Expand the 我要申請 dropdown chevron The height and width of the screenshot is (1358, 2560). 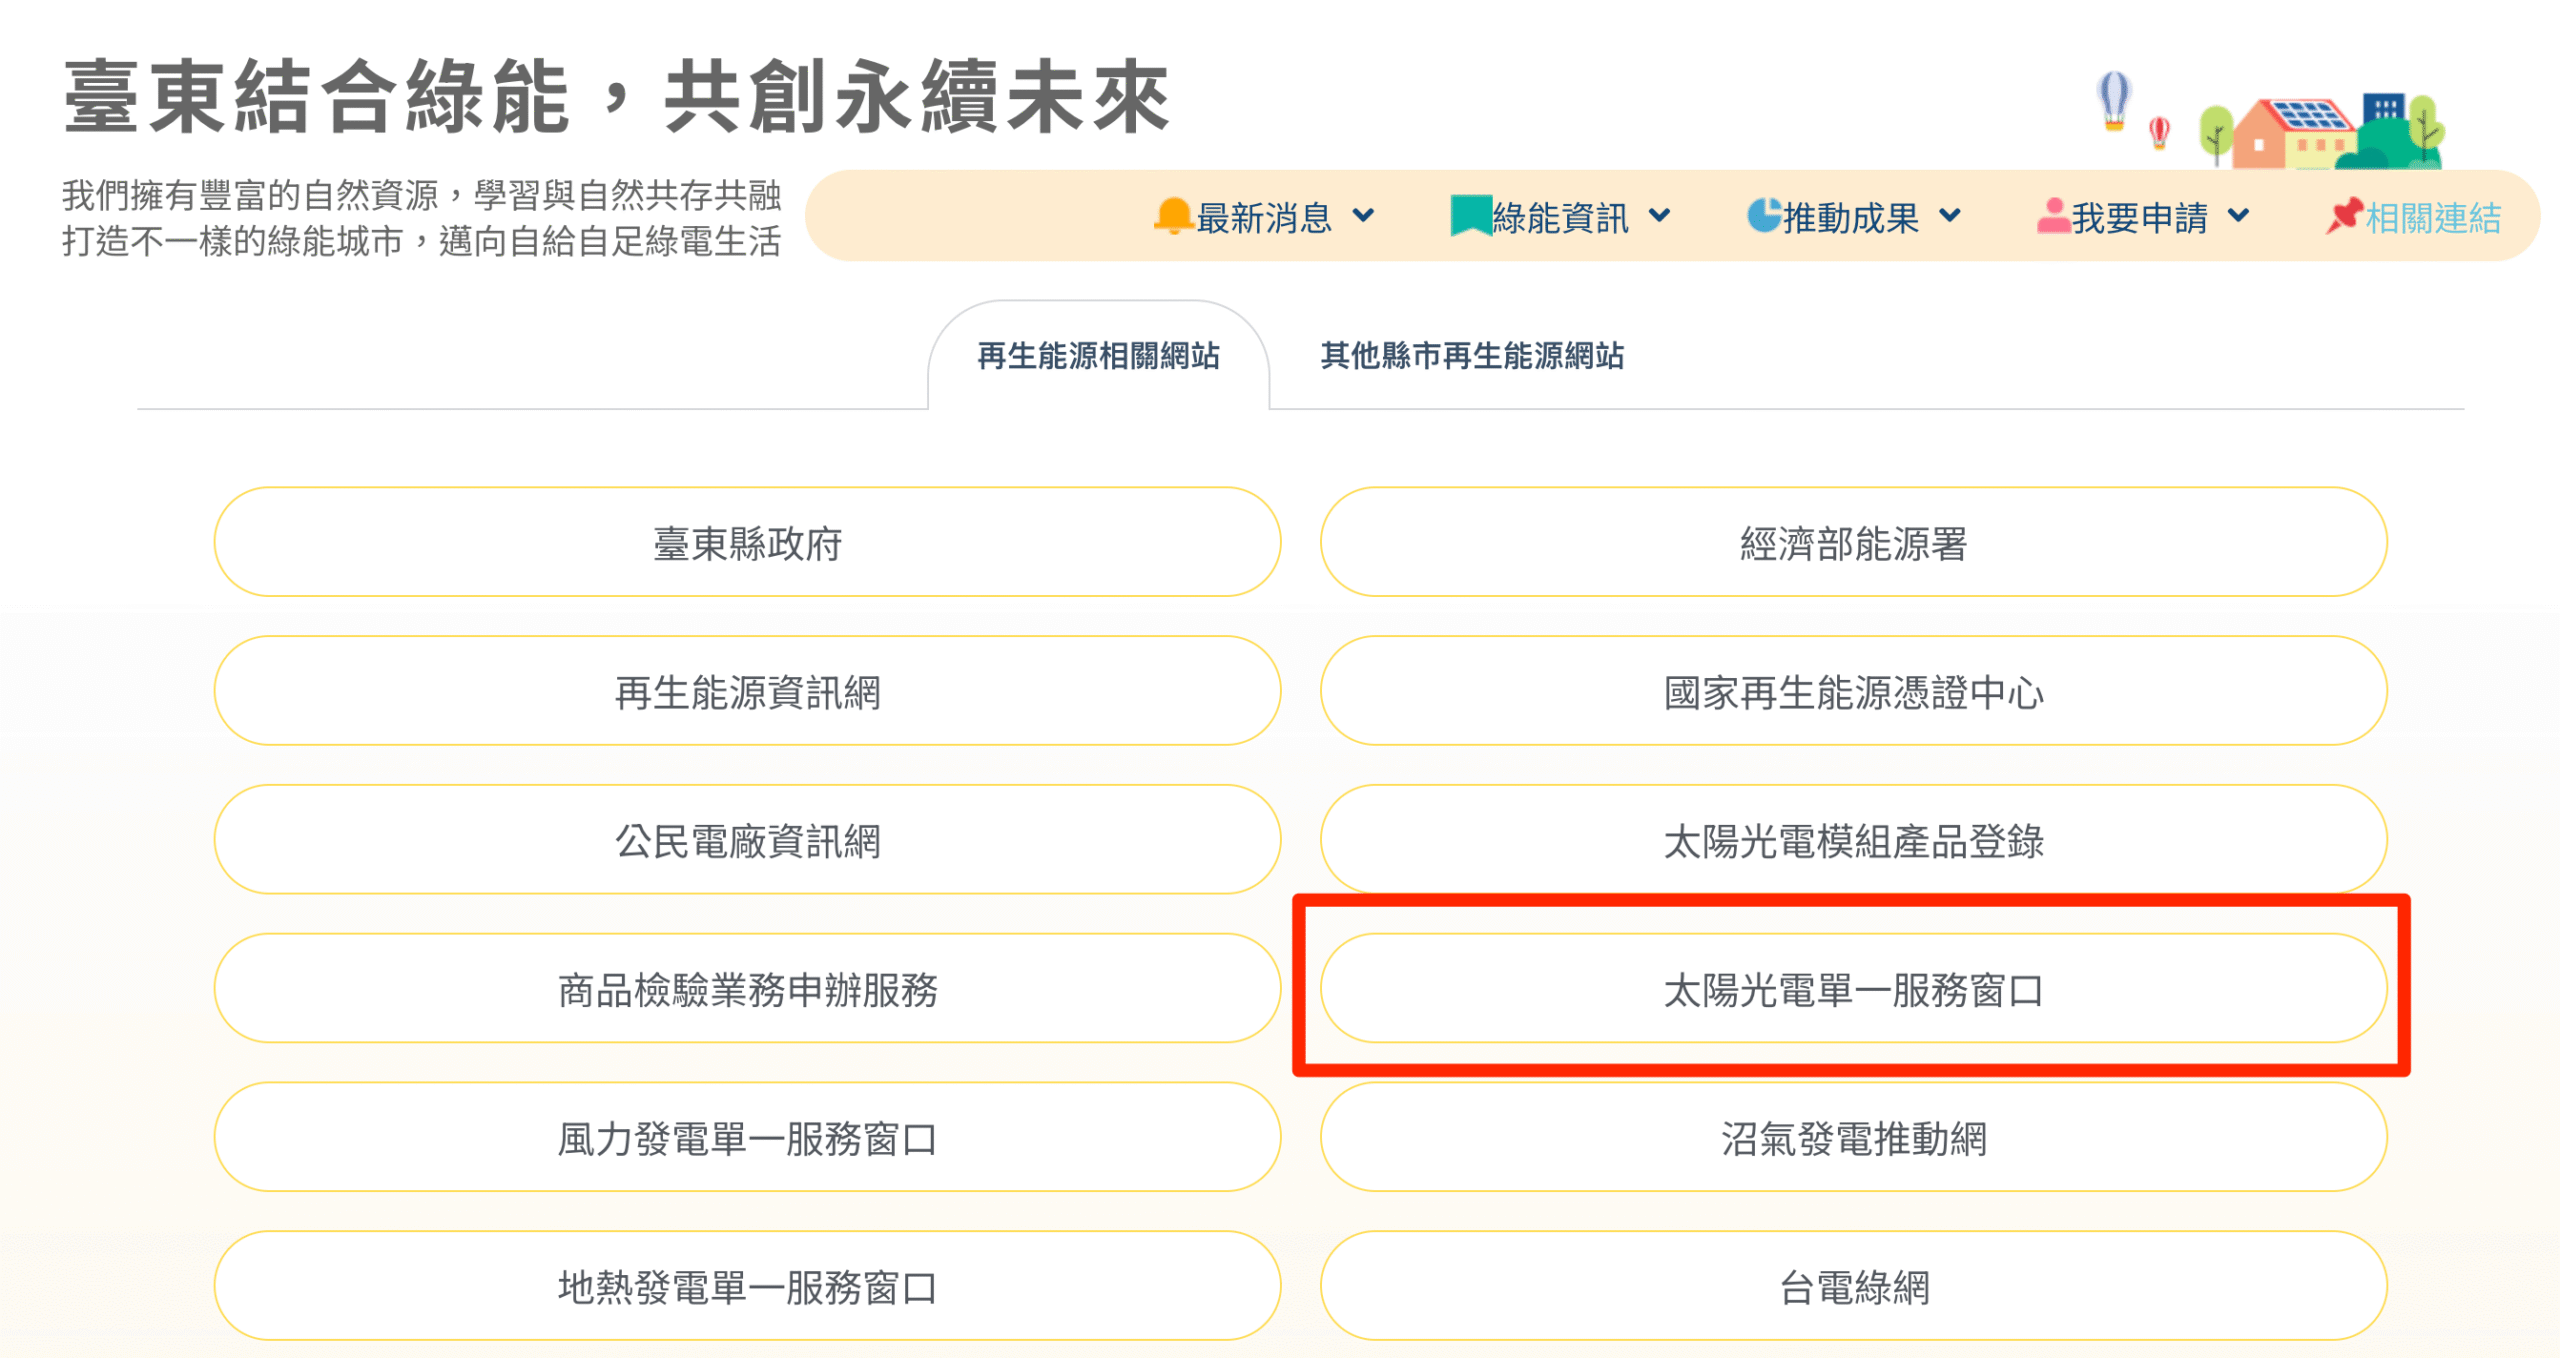click(2239, 215)
